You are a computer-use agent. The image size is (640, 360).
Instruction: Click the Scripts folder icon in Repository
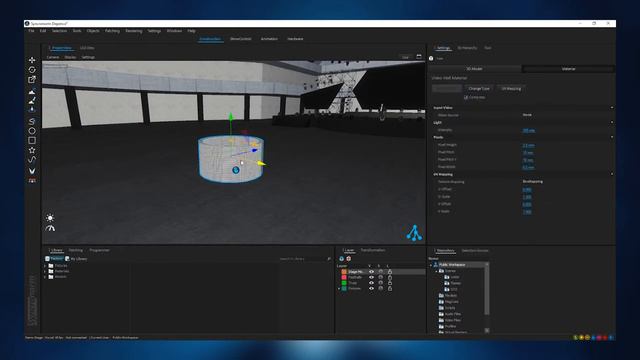click(x=441, y=308)
